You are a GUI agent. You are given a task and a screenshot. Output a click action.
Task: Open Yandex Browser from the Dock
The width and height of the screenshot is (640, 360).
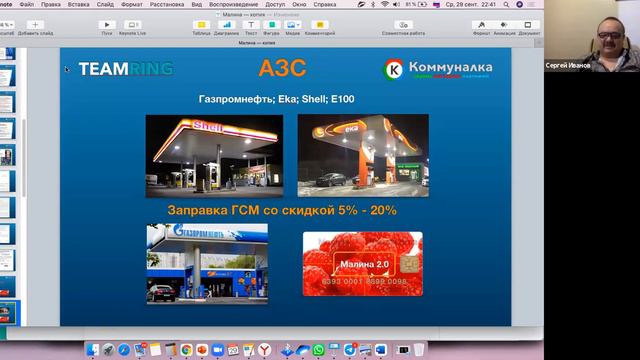coord(264,350)
